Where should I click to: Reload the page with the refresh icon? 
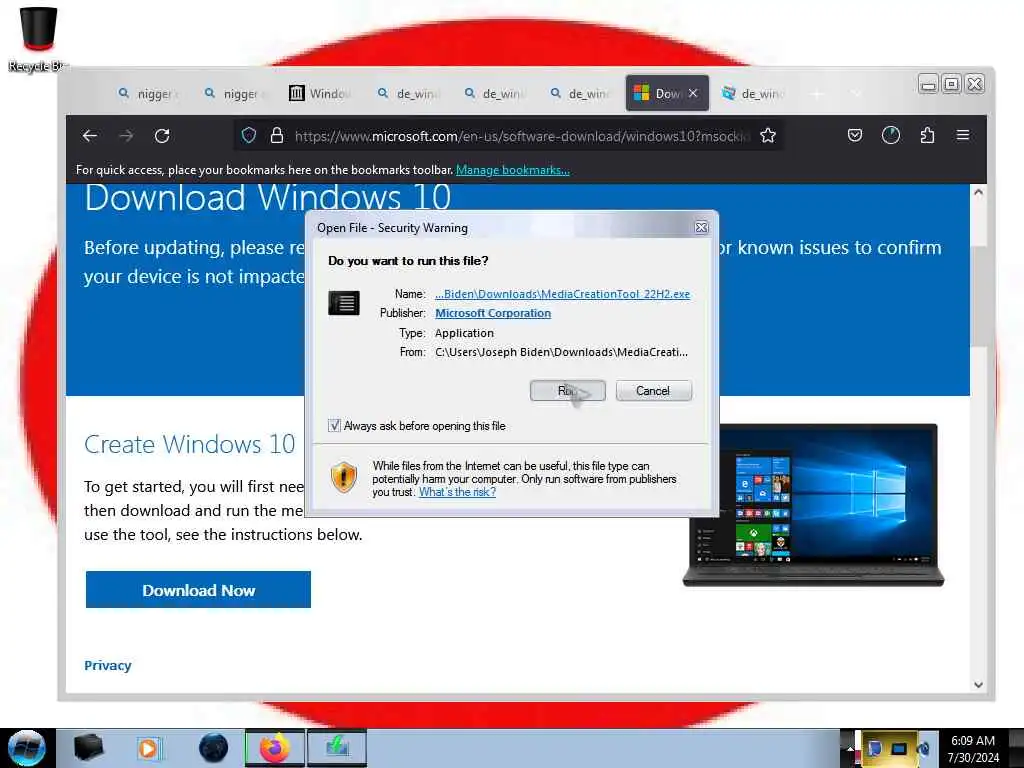coord(162,136)
